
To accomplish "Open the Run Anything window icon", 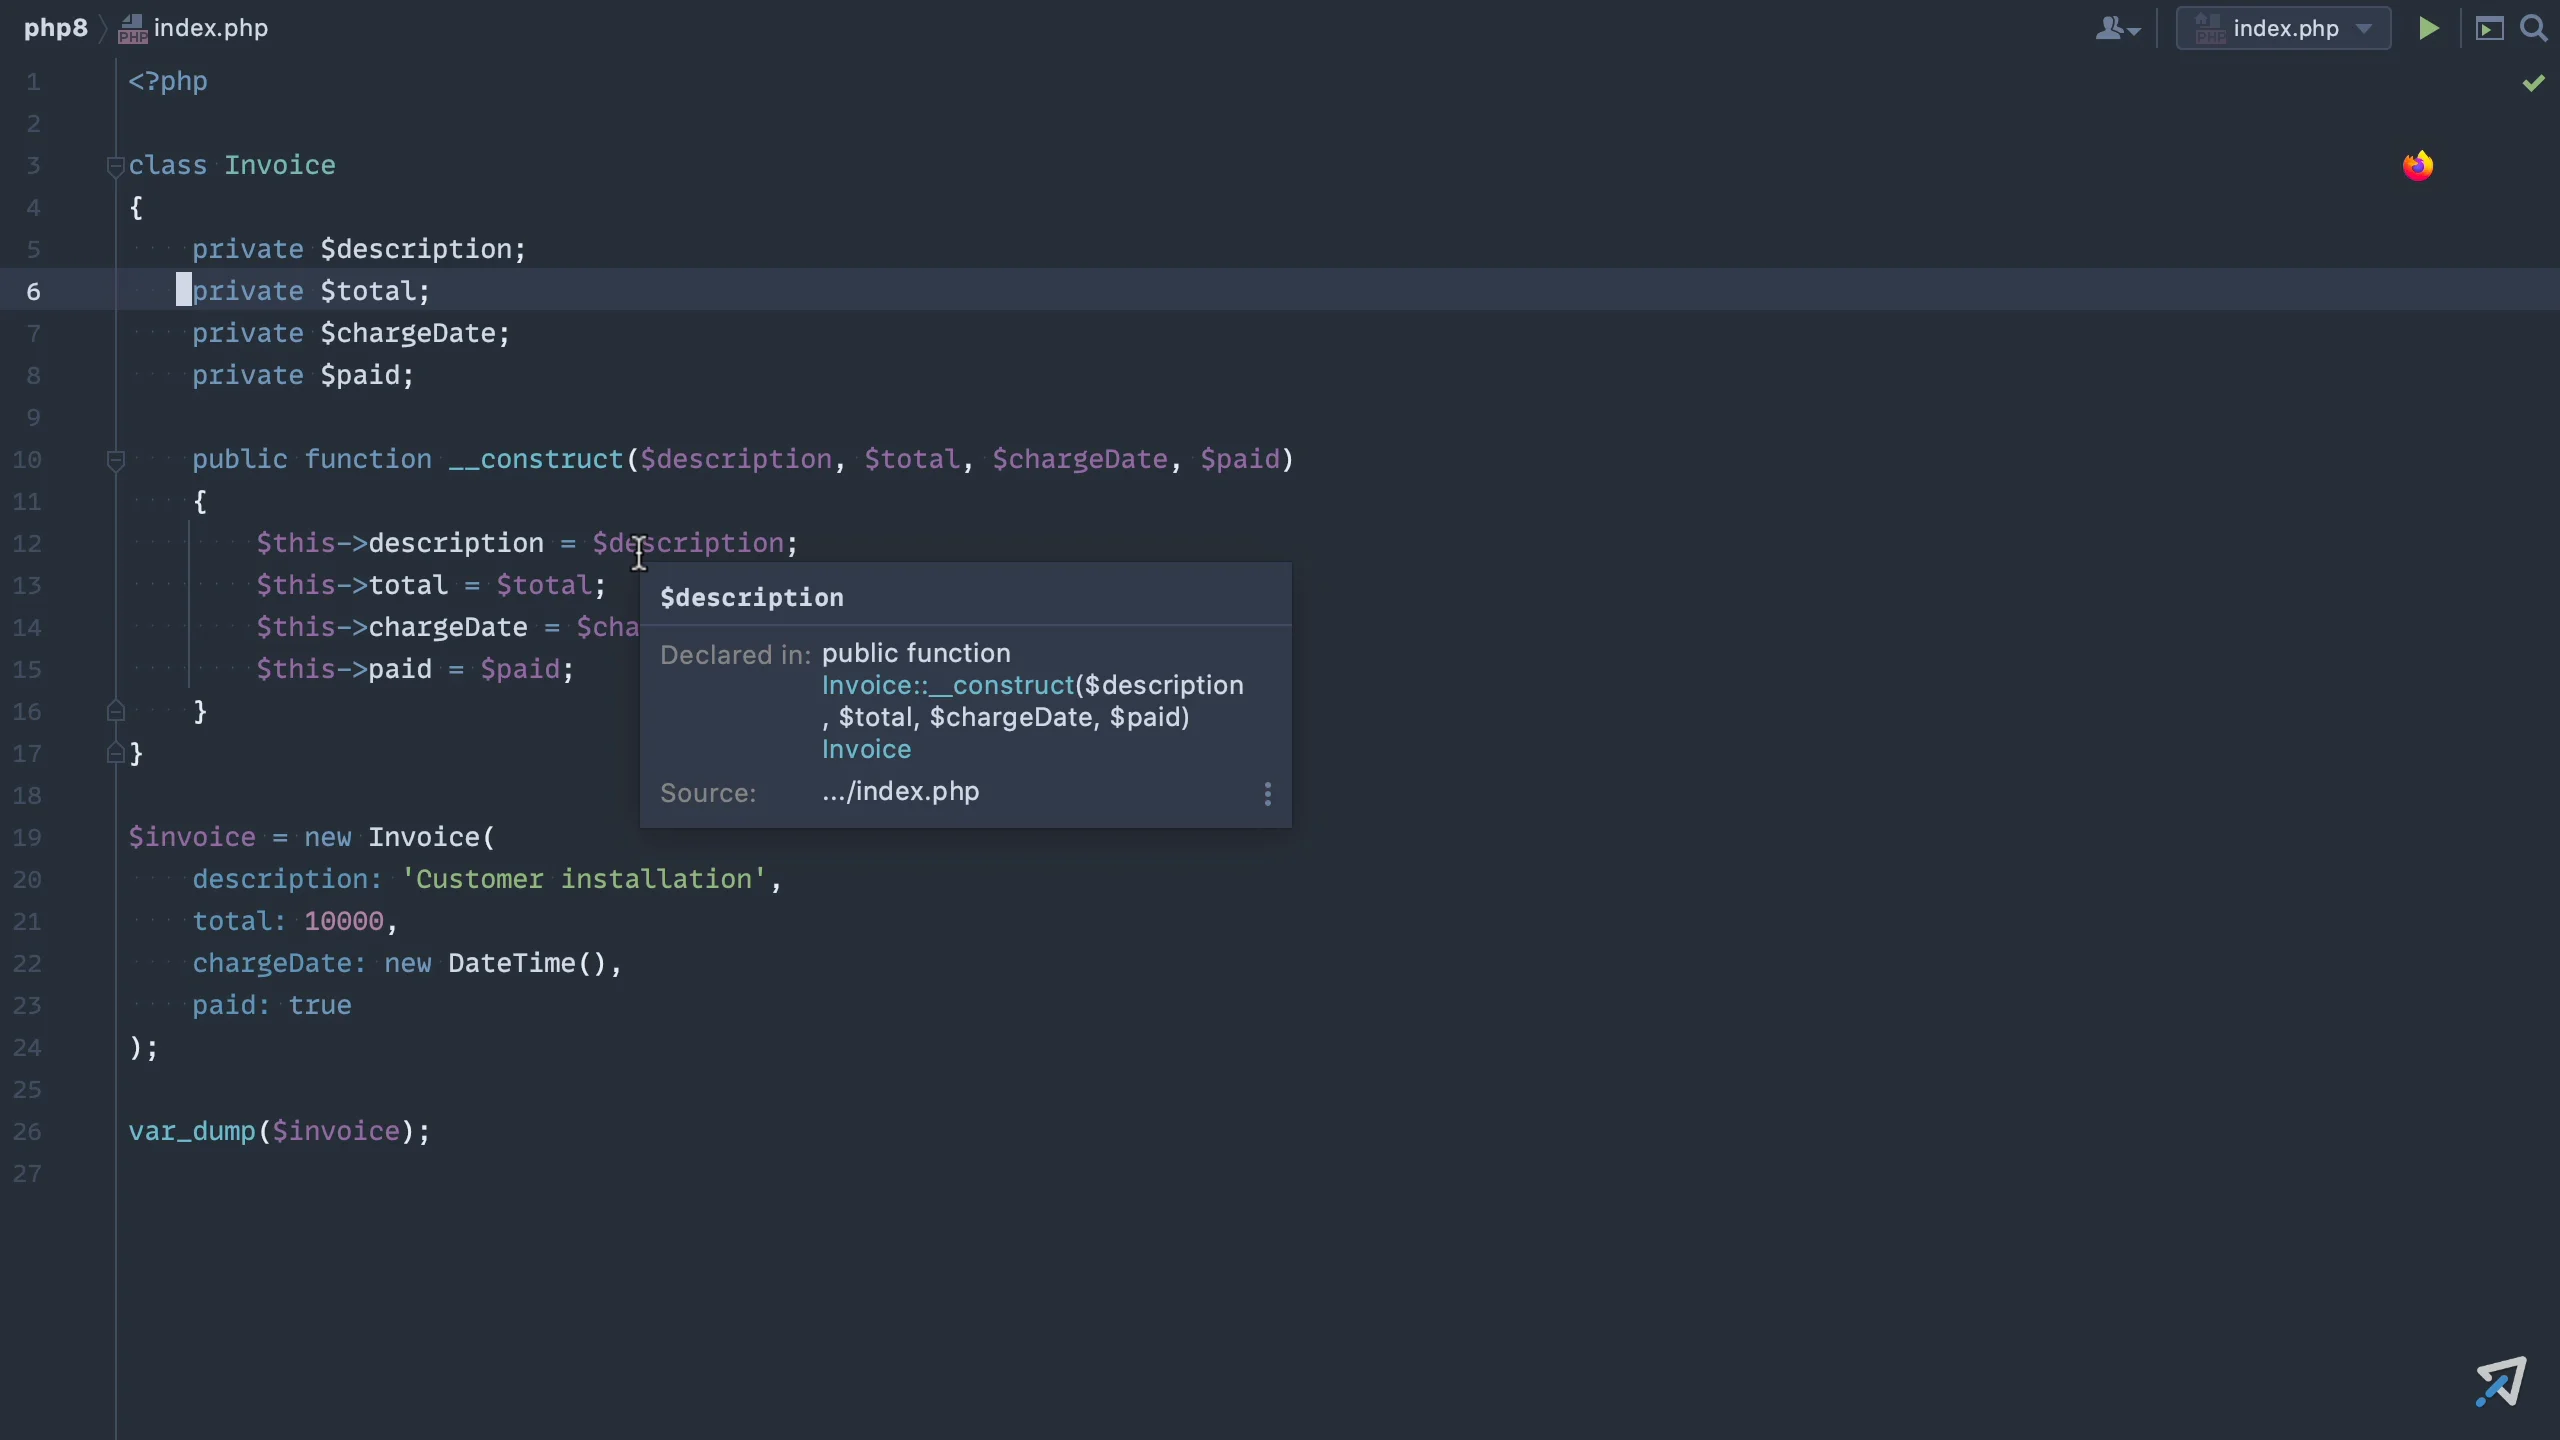I will tap(2489, 28).
